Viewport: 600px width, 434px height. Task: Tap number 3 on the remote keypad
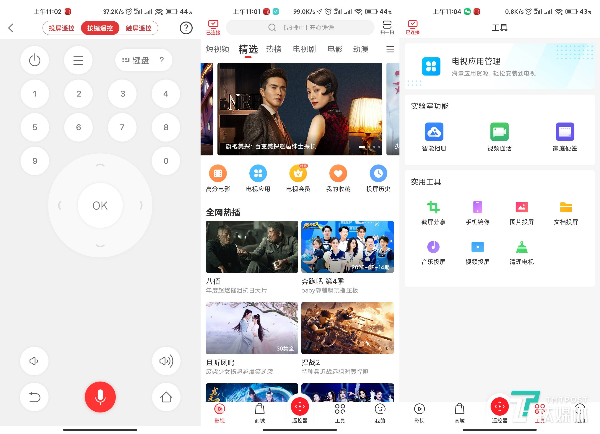click(122, 94)
